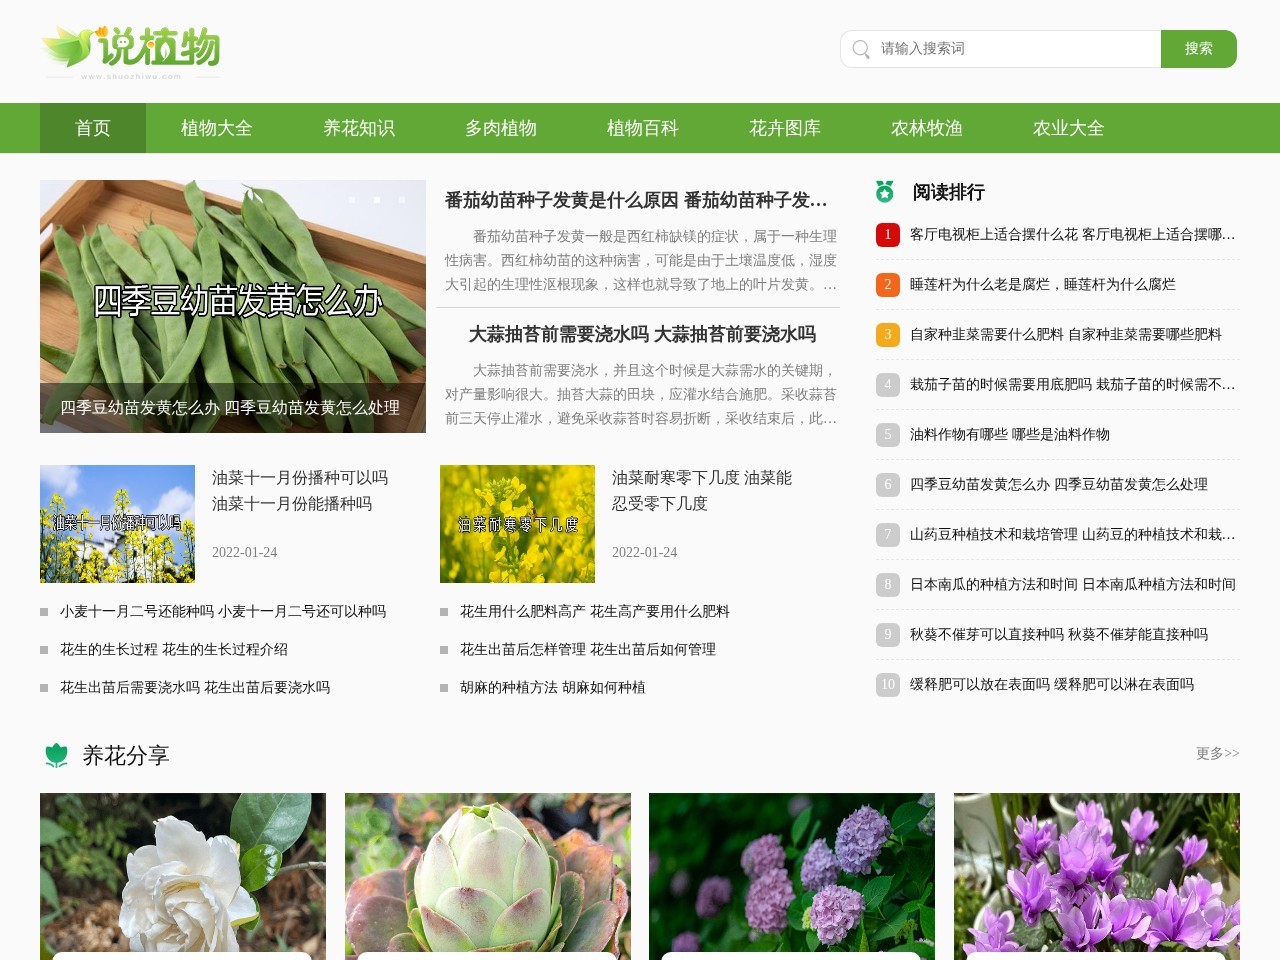Select the third carousel indicator dot
Viewport: 1280px width, 960px height.
point(402,200)
